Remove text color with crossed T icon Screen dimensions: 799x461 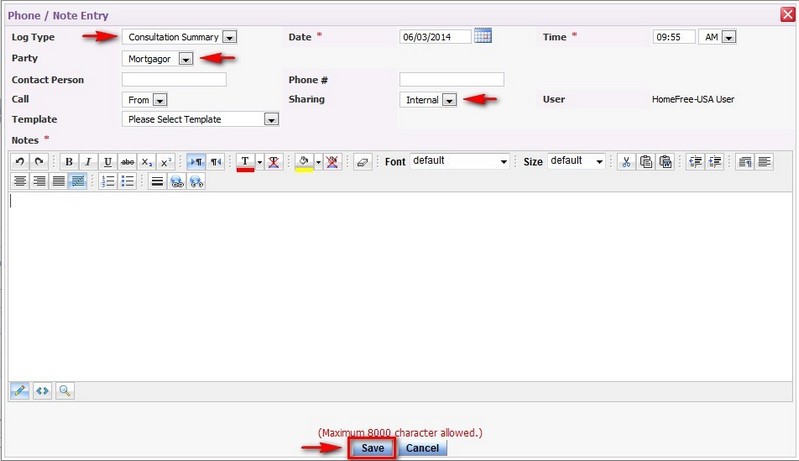click(274, 162)
